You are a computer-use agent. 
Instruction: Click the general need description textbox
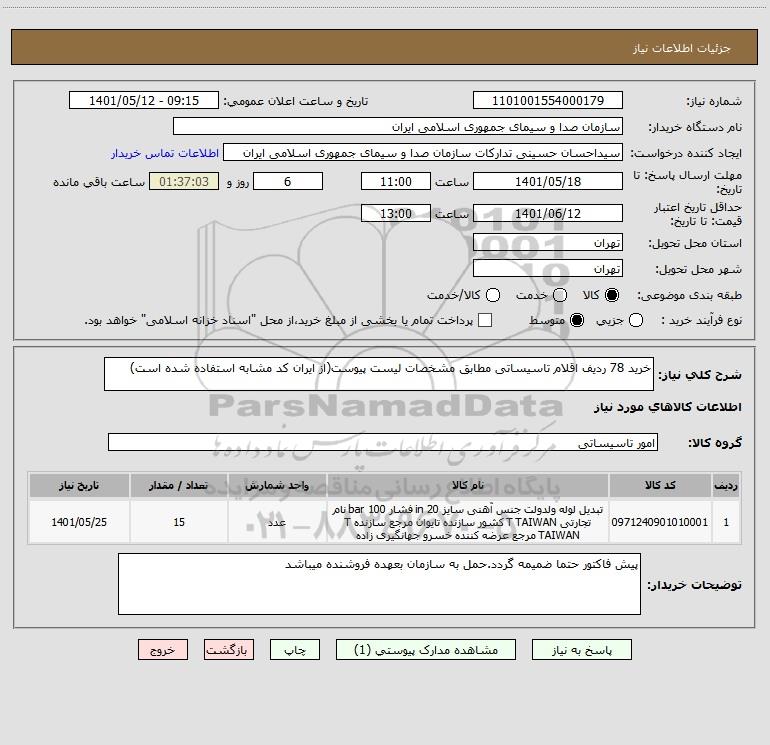tap(379, 374)
